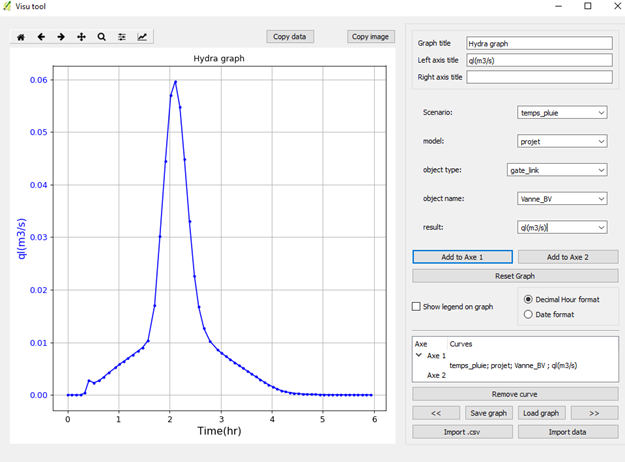Click the Time(hr) x-axis label

coord(219,431)
